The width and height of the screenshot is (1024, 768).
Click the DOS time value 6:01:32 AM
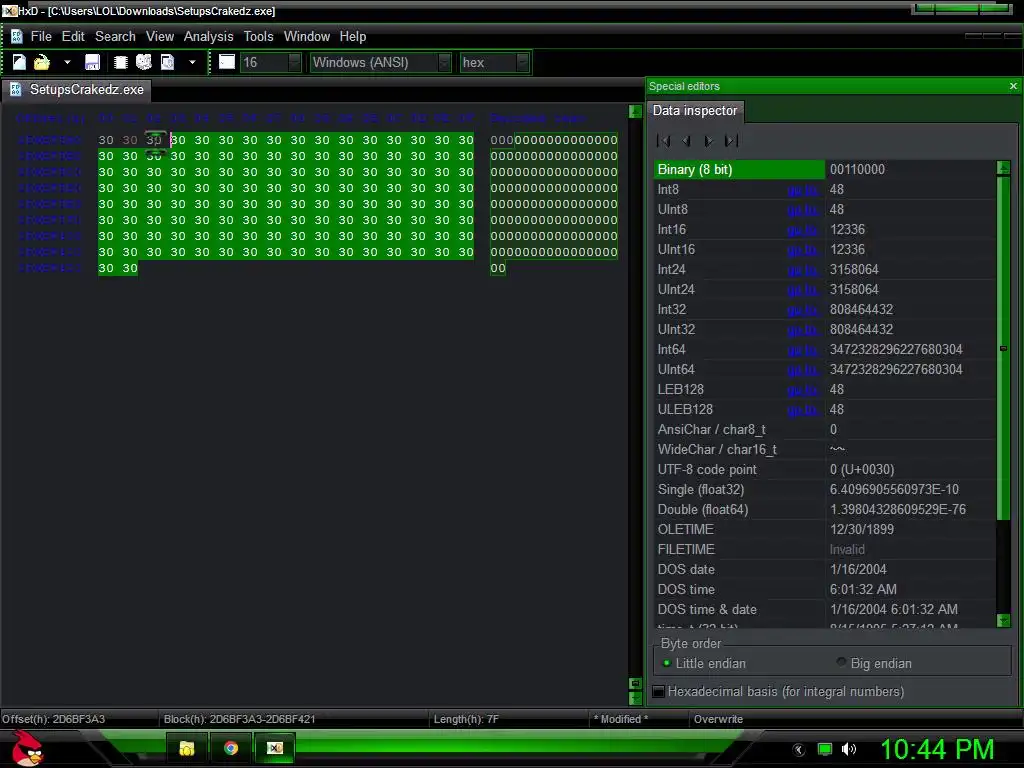coord(863,590)
